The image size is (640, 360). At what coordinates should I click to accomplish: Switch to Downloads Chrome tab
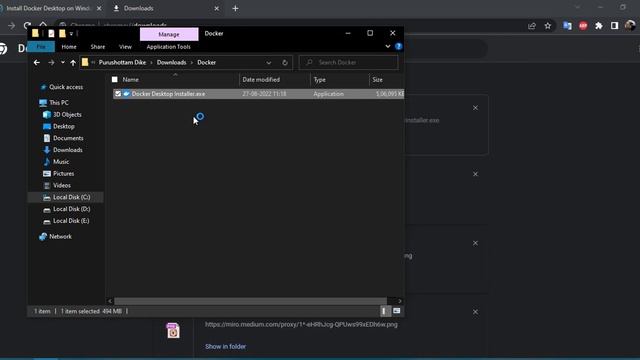point(139,8)
